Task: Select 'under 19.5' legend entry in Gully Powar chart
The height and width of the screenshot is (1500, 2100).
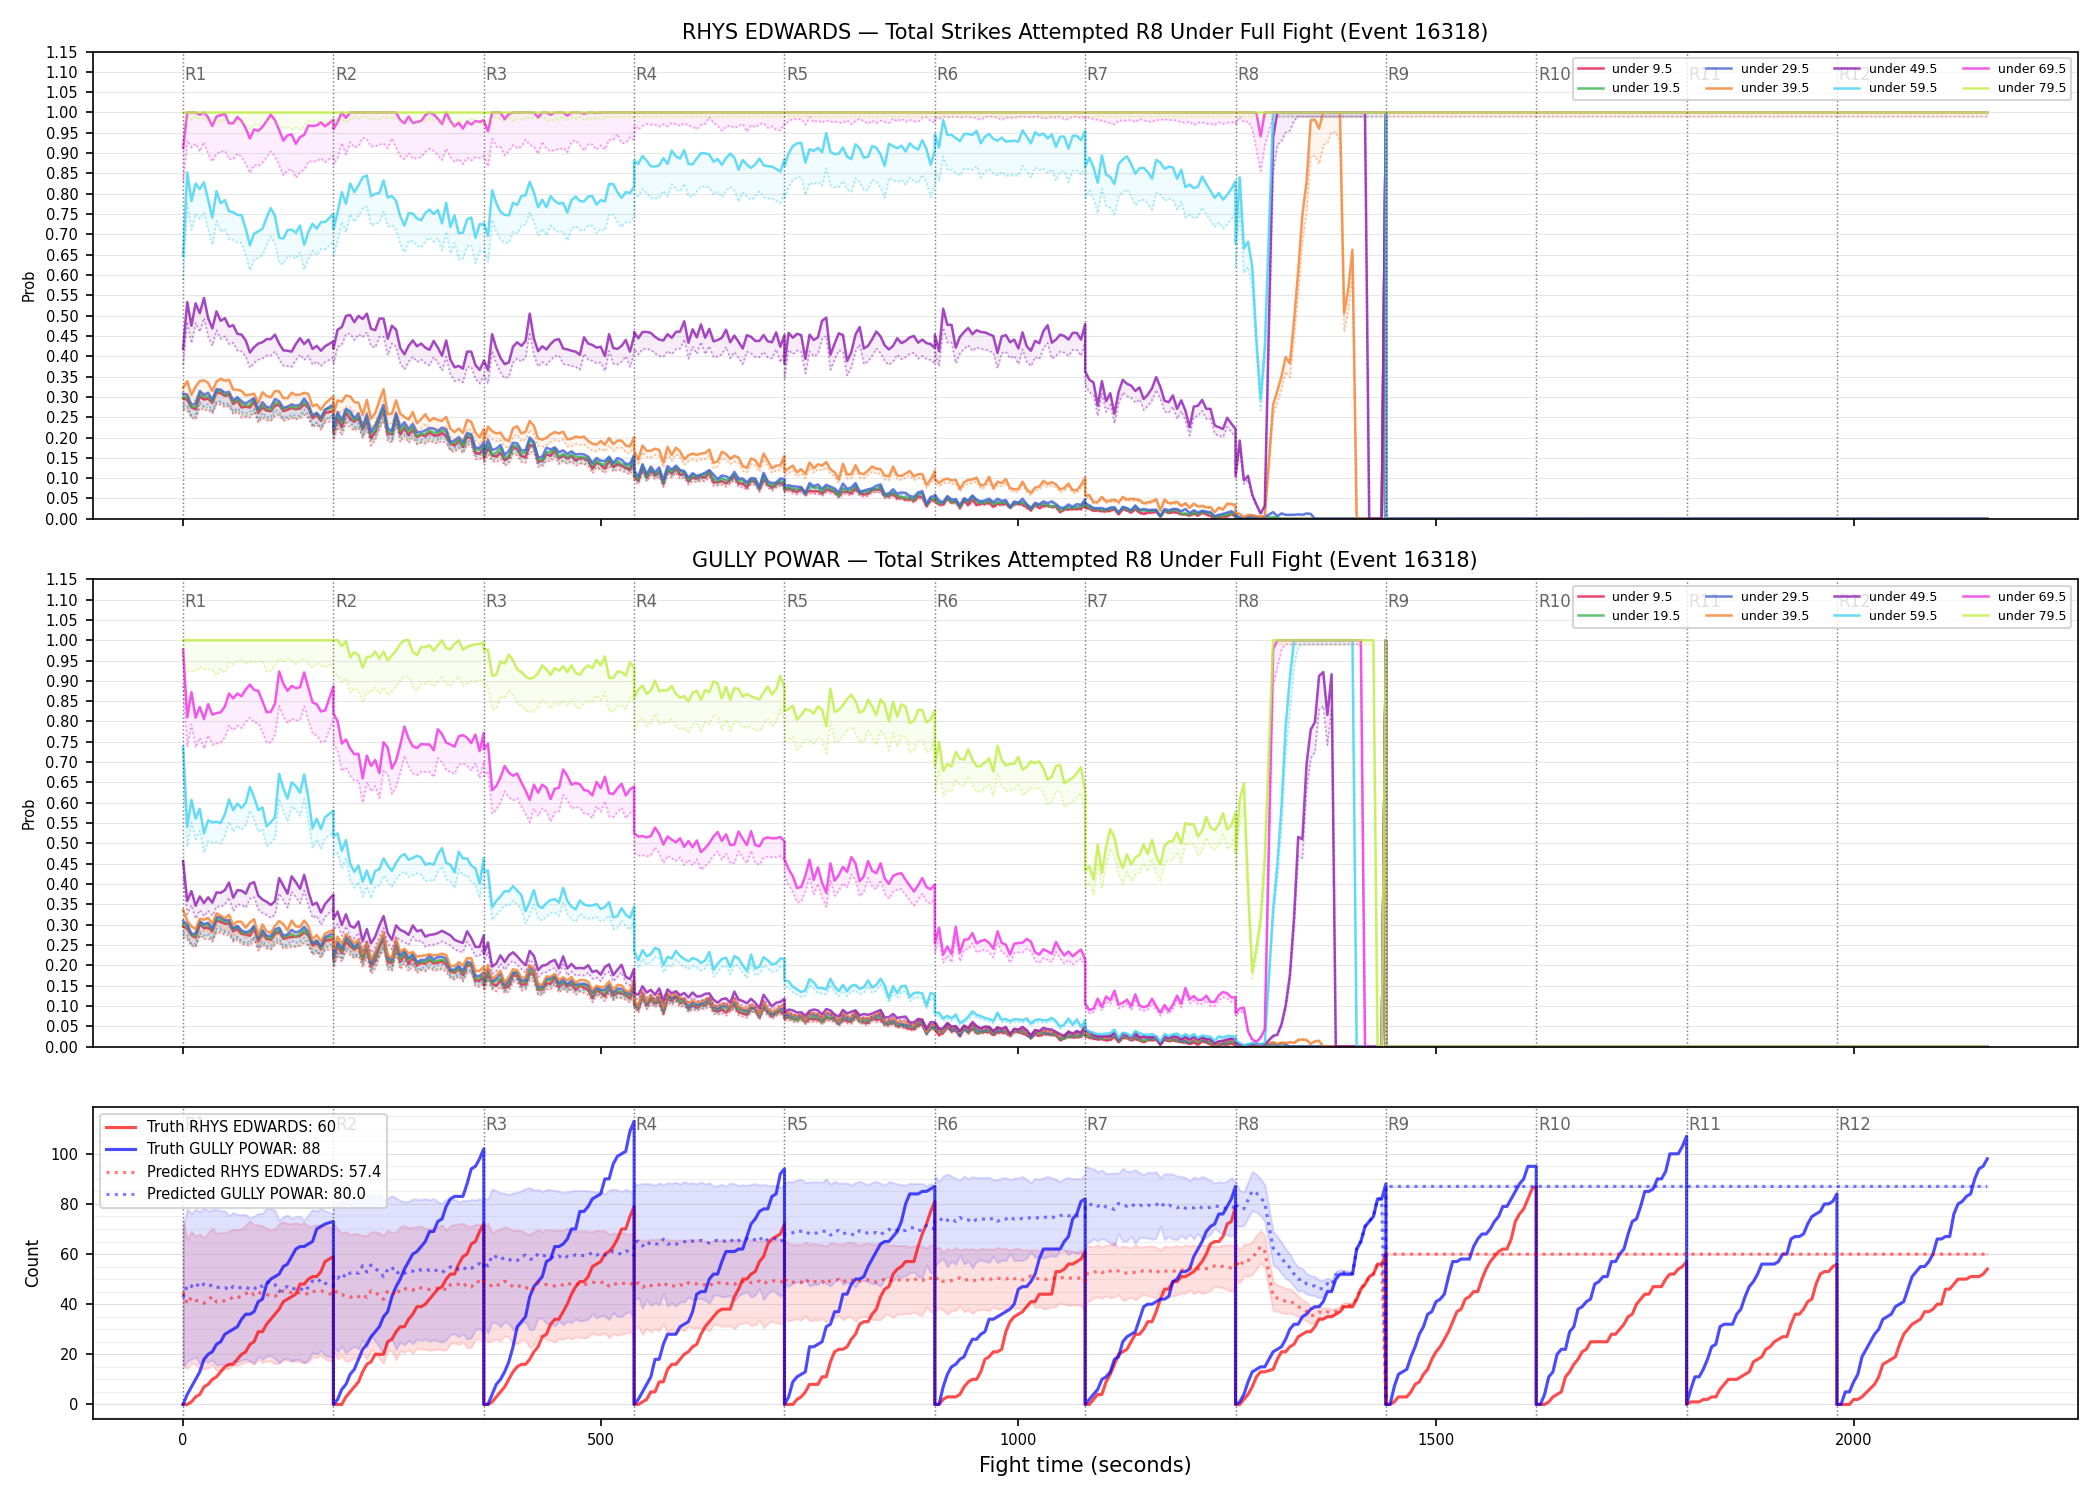Action: pyautogui.click(x=1629, y=616)
